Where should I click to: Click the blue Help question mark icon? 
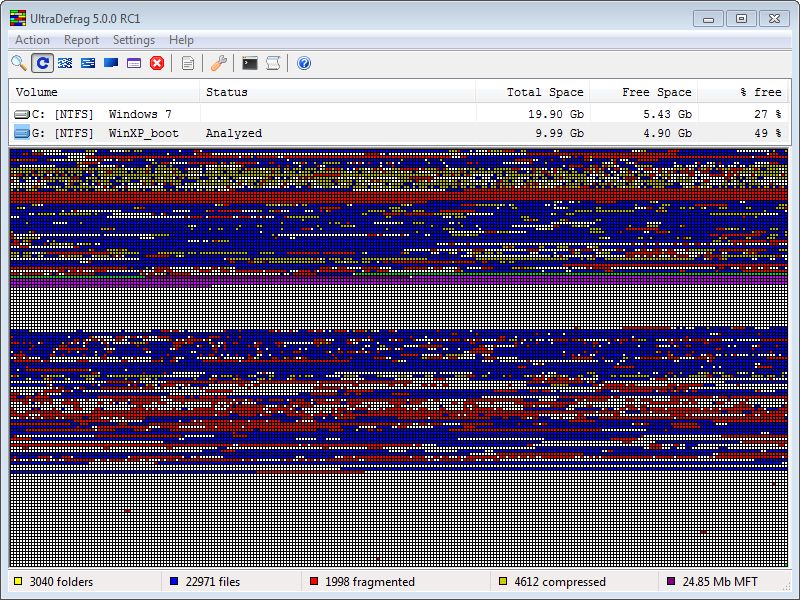pyautogui.click(x=304, y=63)
